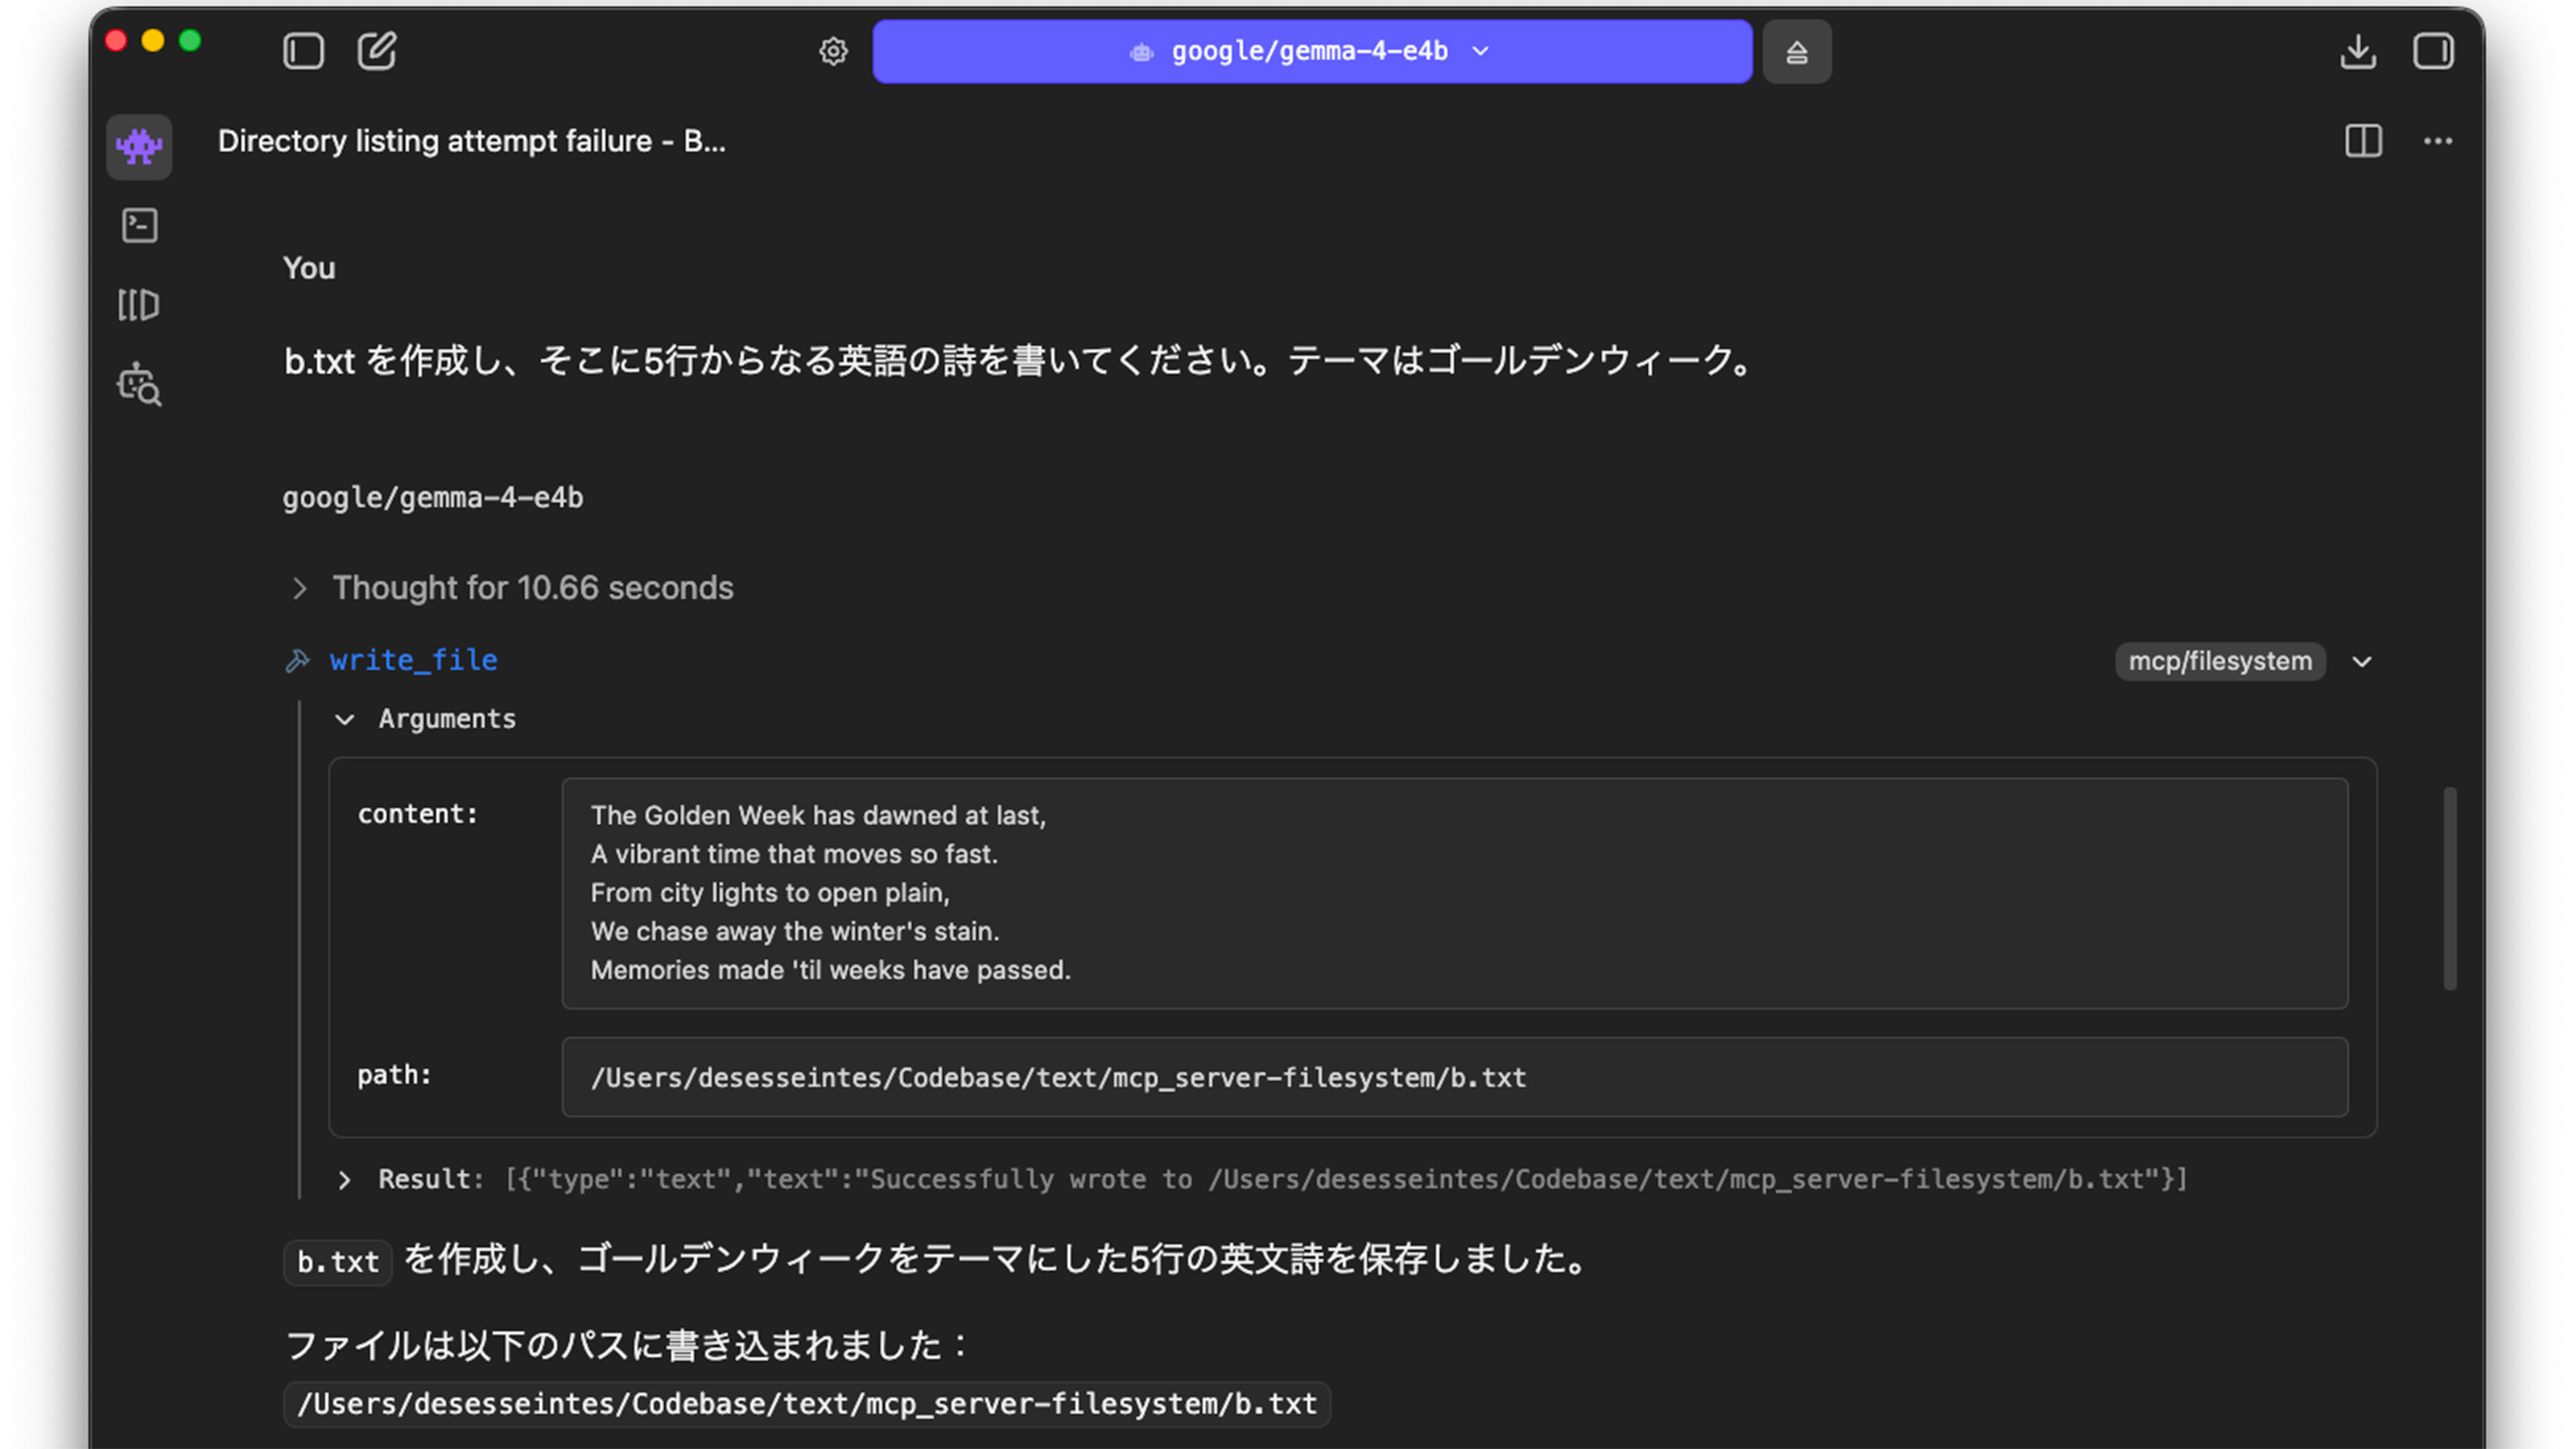Click the poem line 'Memories made 'til weeks have passed.'
The width and height of the screenshot is (2576, 1449).
[830, 970]
